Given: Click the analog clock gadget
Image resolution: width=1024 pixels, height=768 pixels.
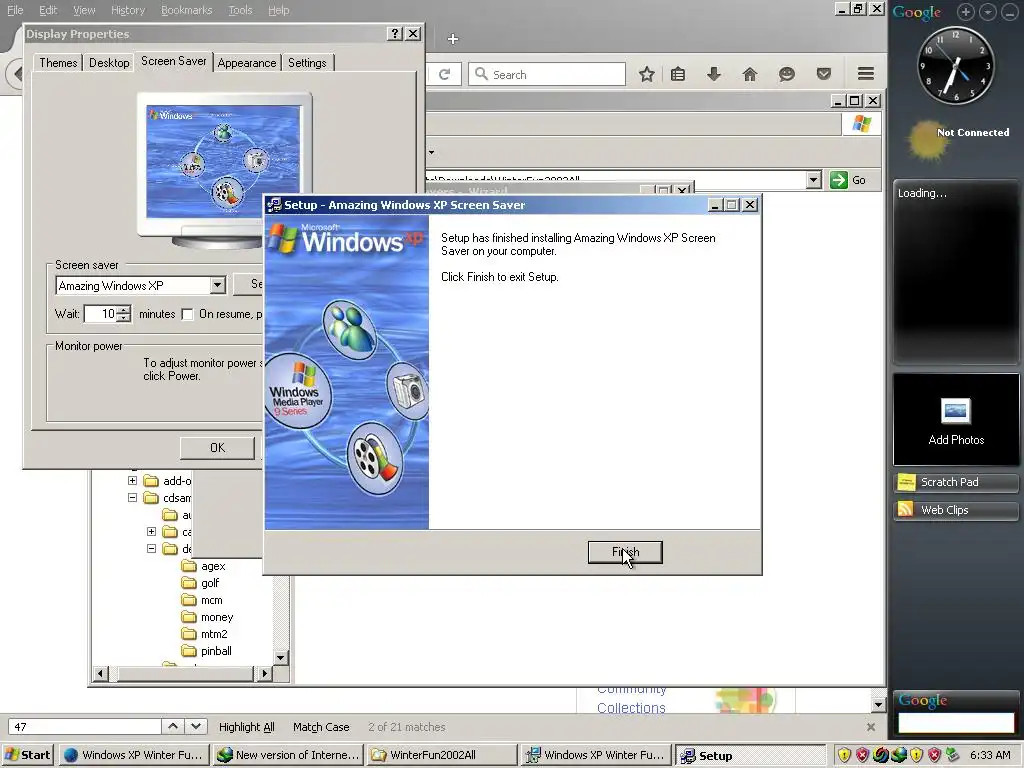Looking at the screenshot, I should [x=956, y=65].
